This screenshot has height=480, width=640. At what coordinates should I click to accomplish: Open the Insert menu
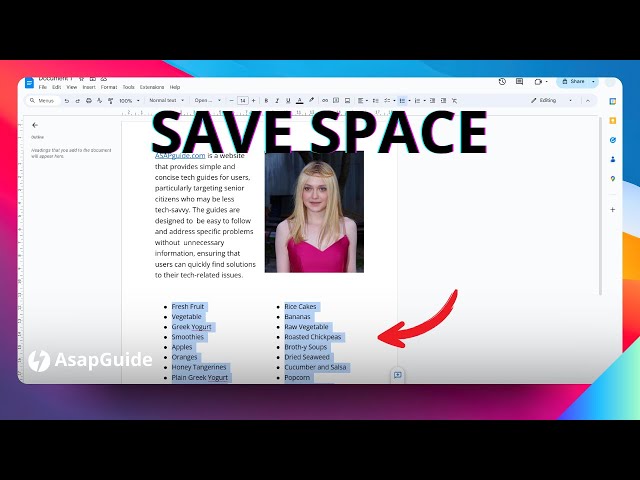(89, 87)
